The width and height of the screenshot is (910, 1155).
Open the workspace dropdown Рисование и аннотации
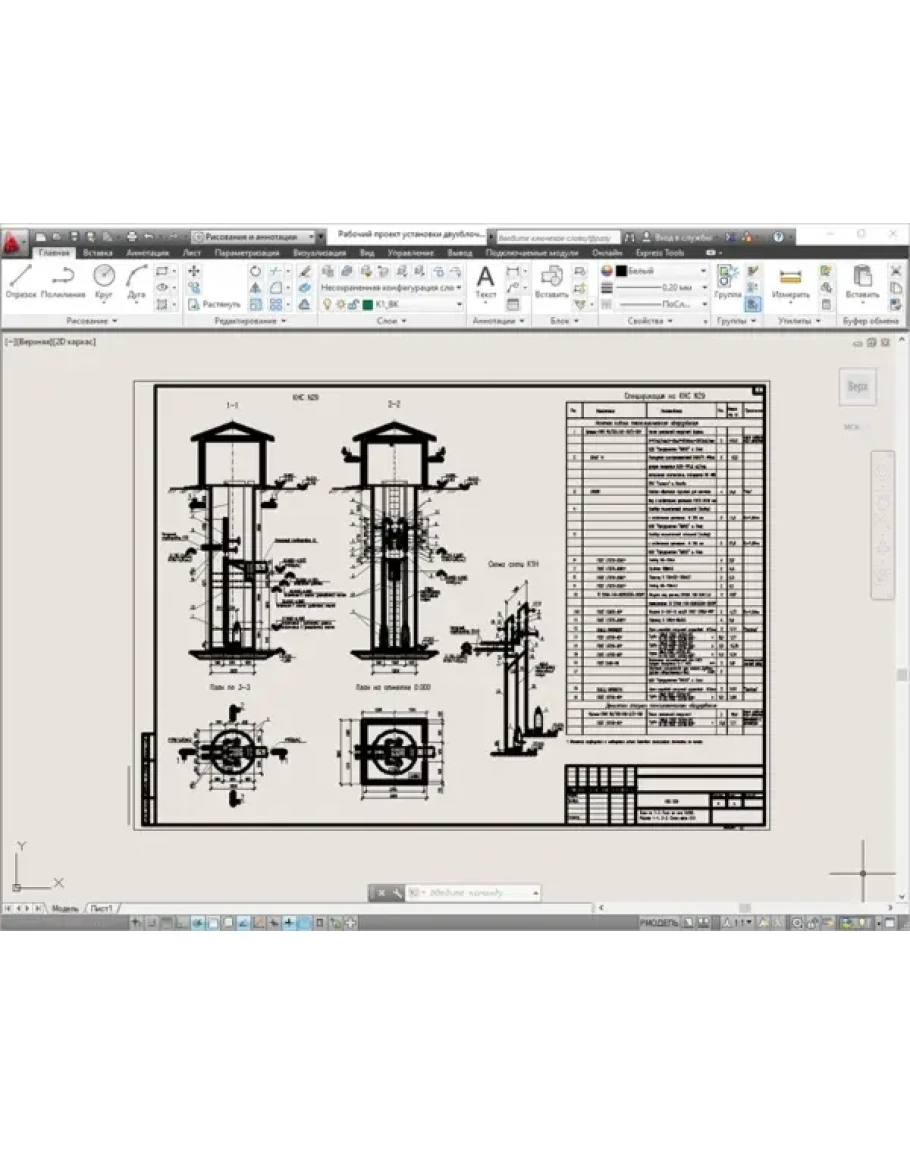[x=258, y=236]
